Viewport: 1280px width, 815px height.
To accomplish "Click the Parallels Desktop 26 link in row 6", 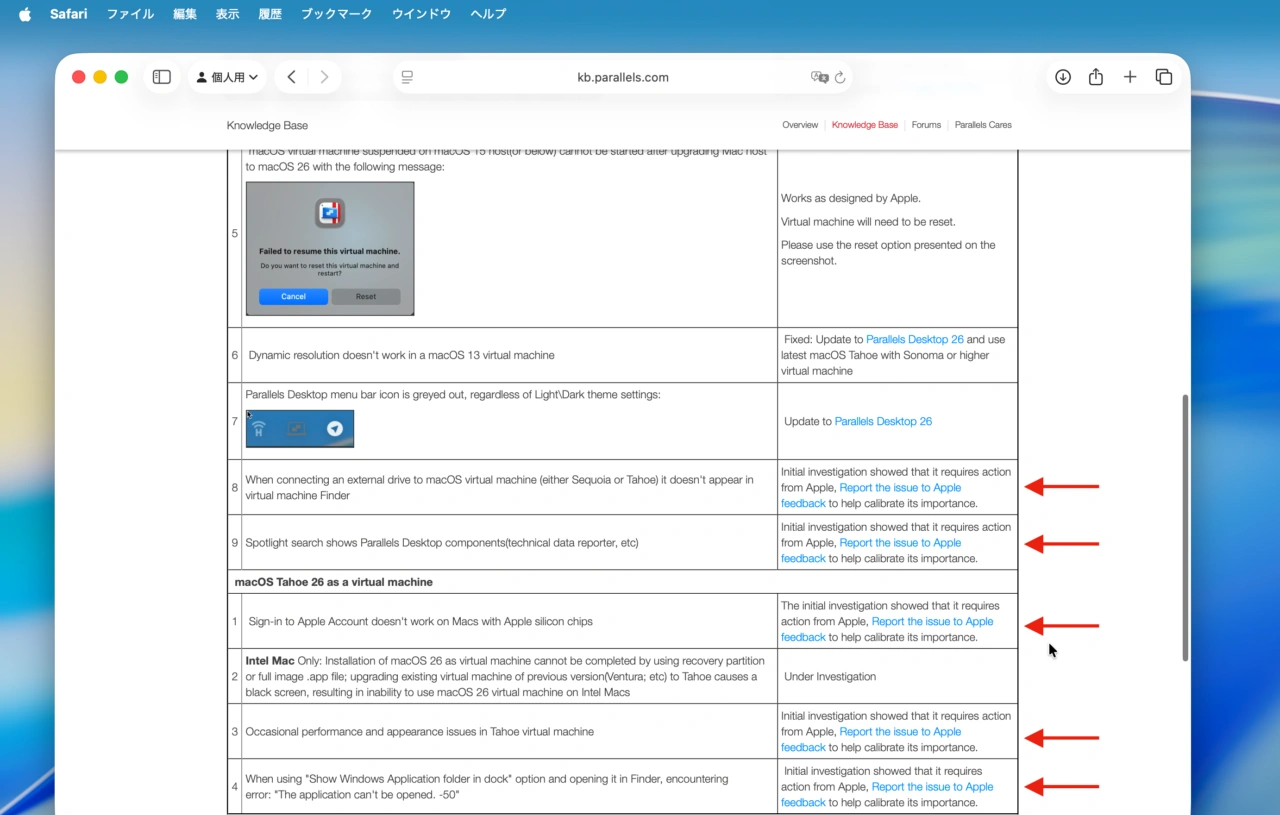I will point(915,339).
